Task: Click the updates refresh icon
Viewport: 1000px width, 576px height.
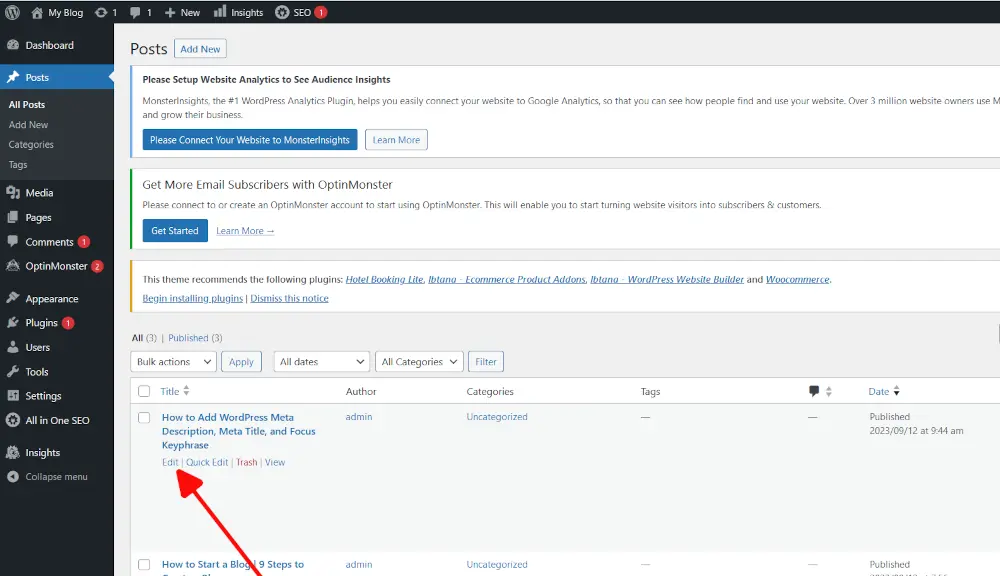Action: (x=101, y=12)
